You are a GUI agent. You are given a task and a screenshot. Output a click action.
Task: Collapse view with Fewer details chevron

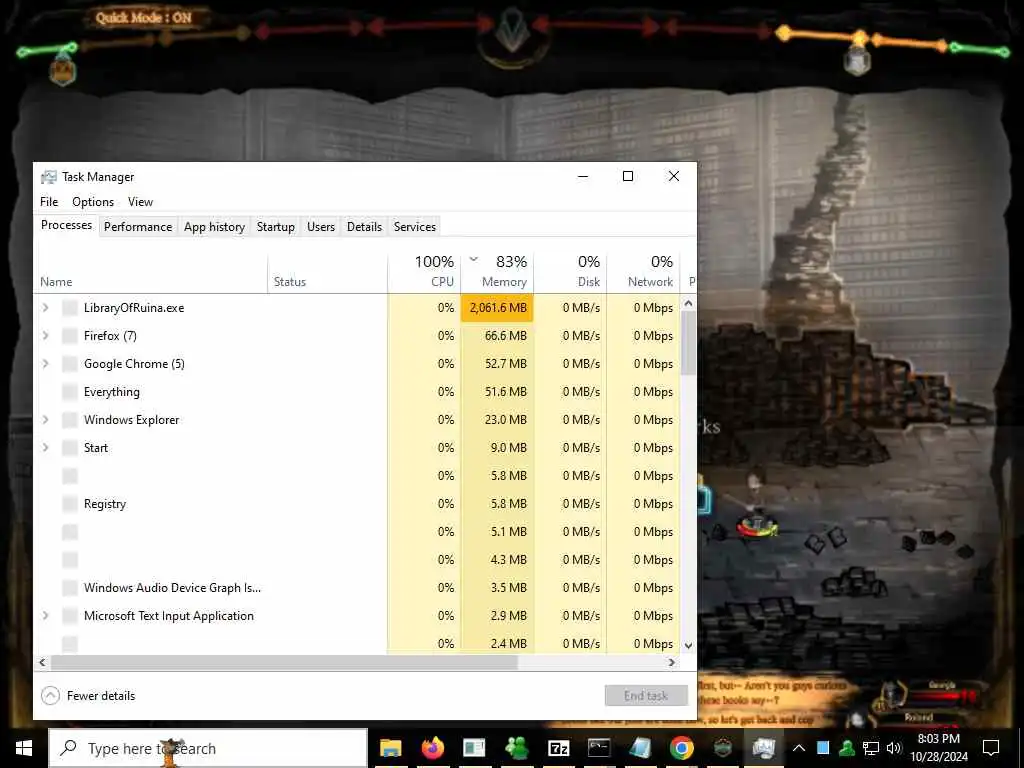[x=50, y=696]
